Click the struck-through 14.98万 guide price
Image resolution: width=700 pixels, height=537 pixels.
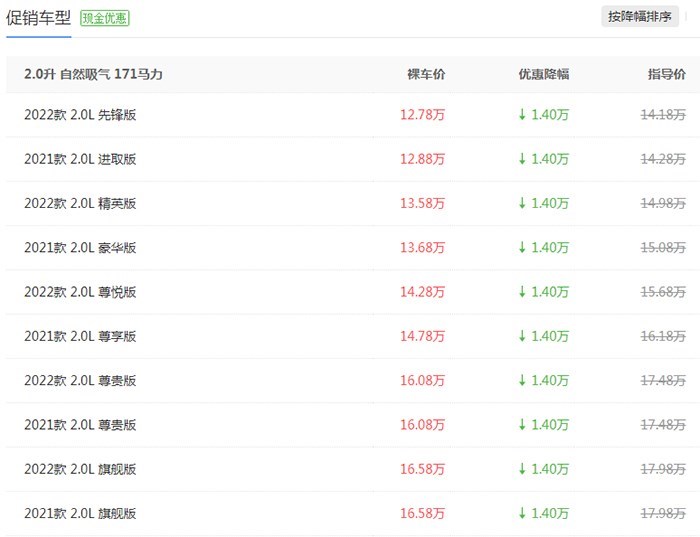click(x=663, y=203)
